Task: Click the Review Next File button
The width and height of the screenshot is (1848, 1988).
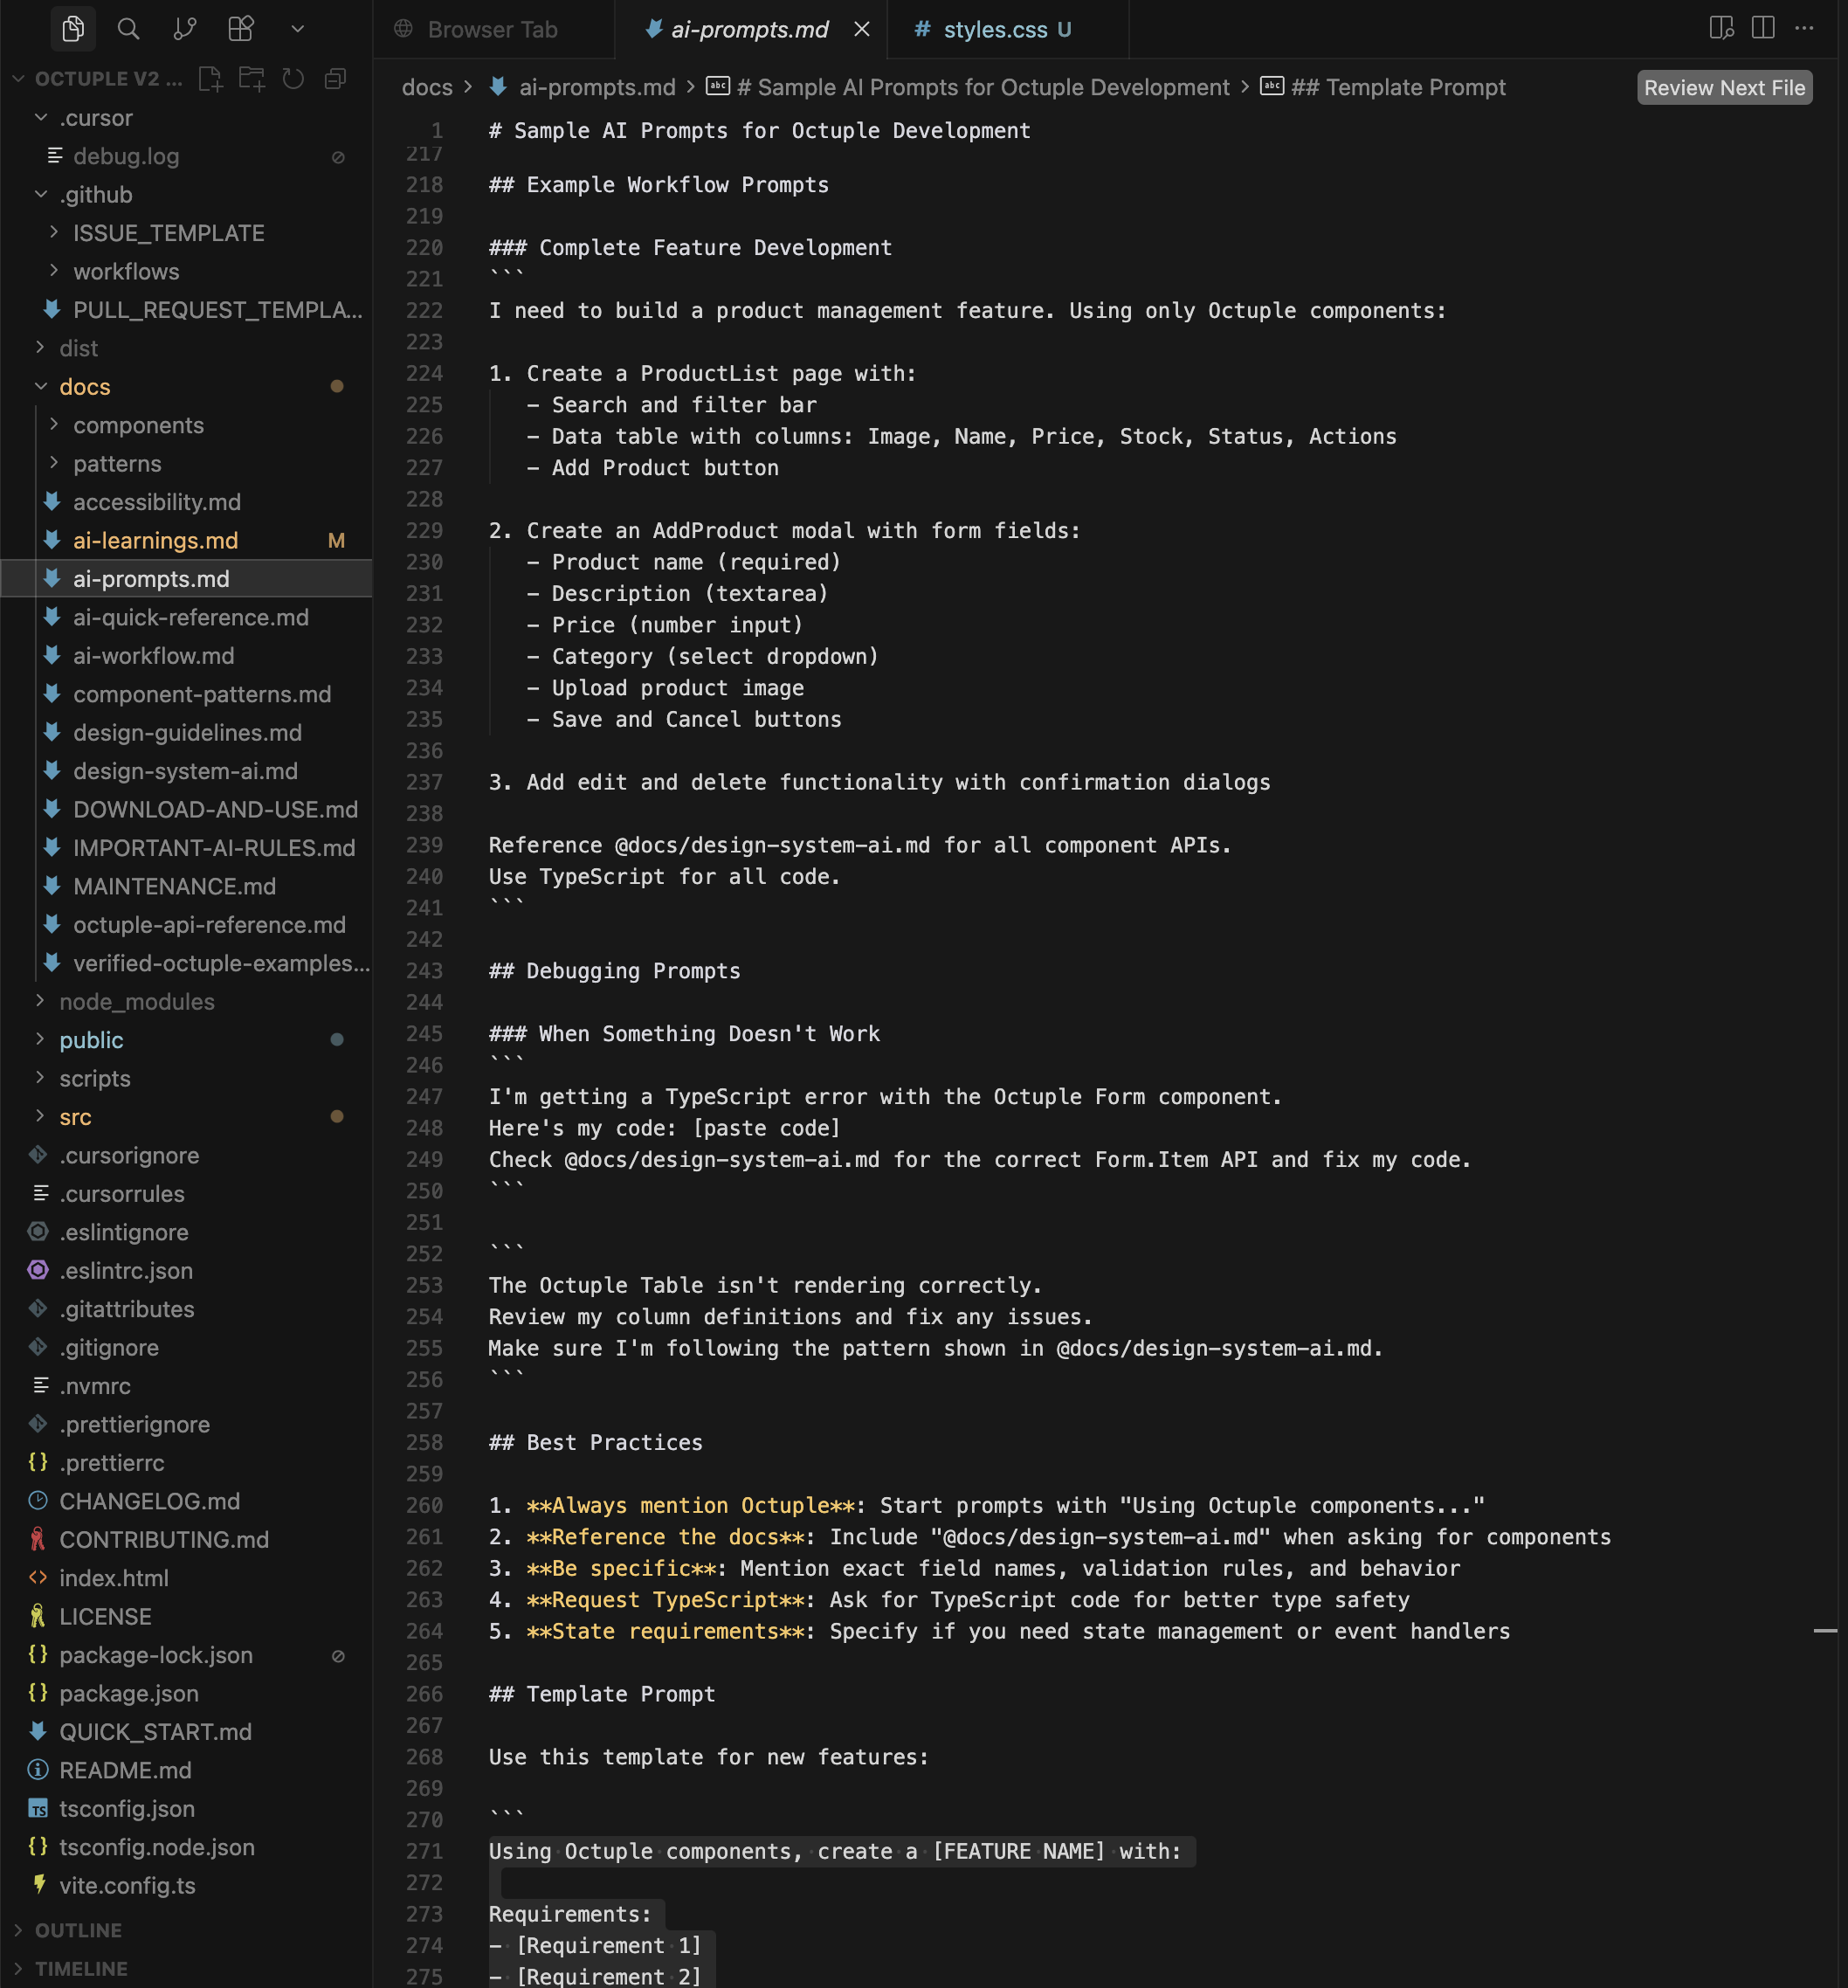Action: point(1723,88)
